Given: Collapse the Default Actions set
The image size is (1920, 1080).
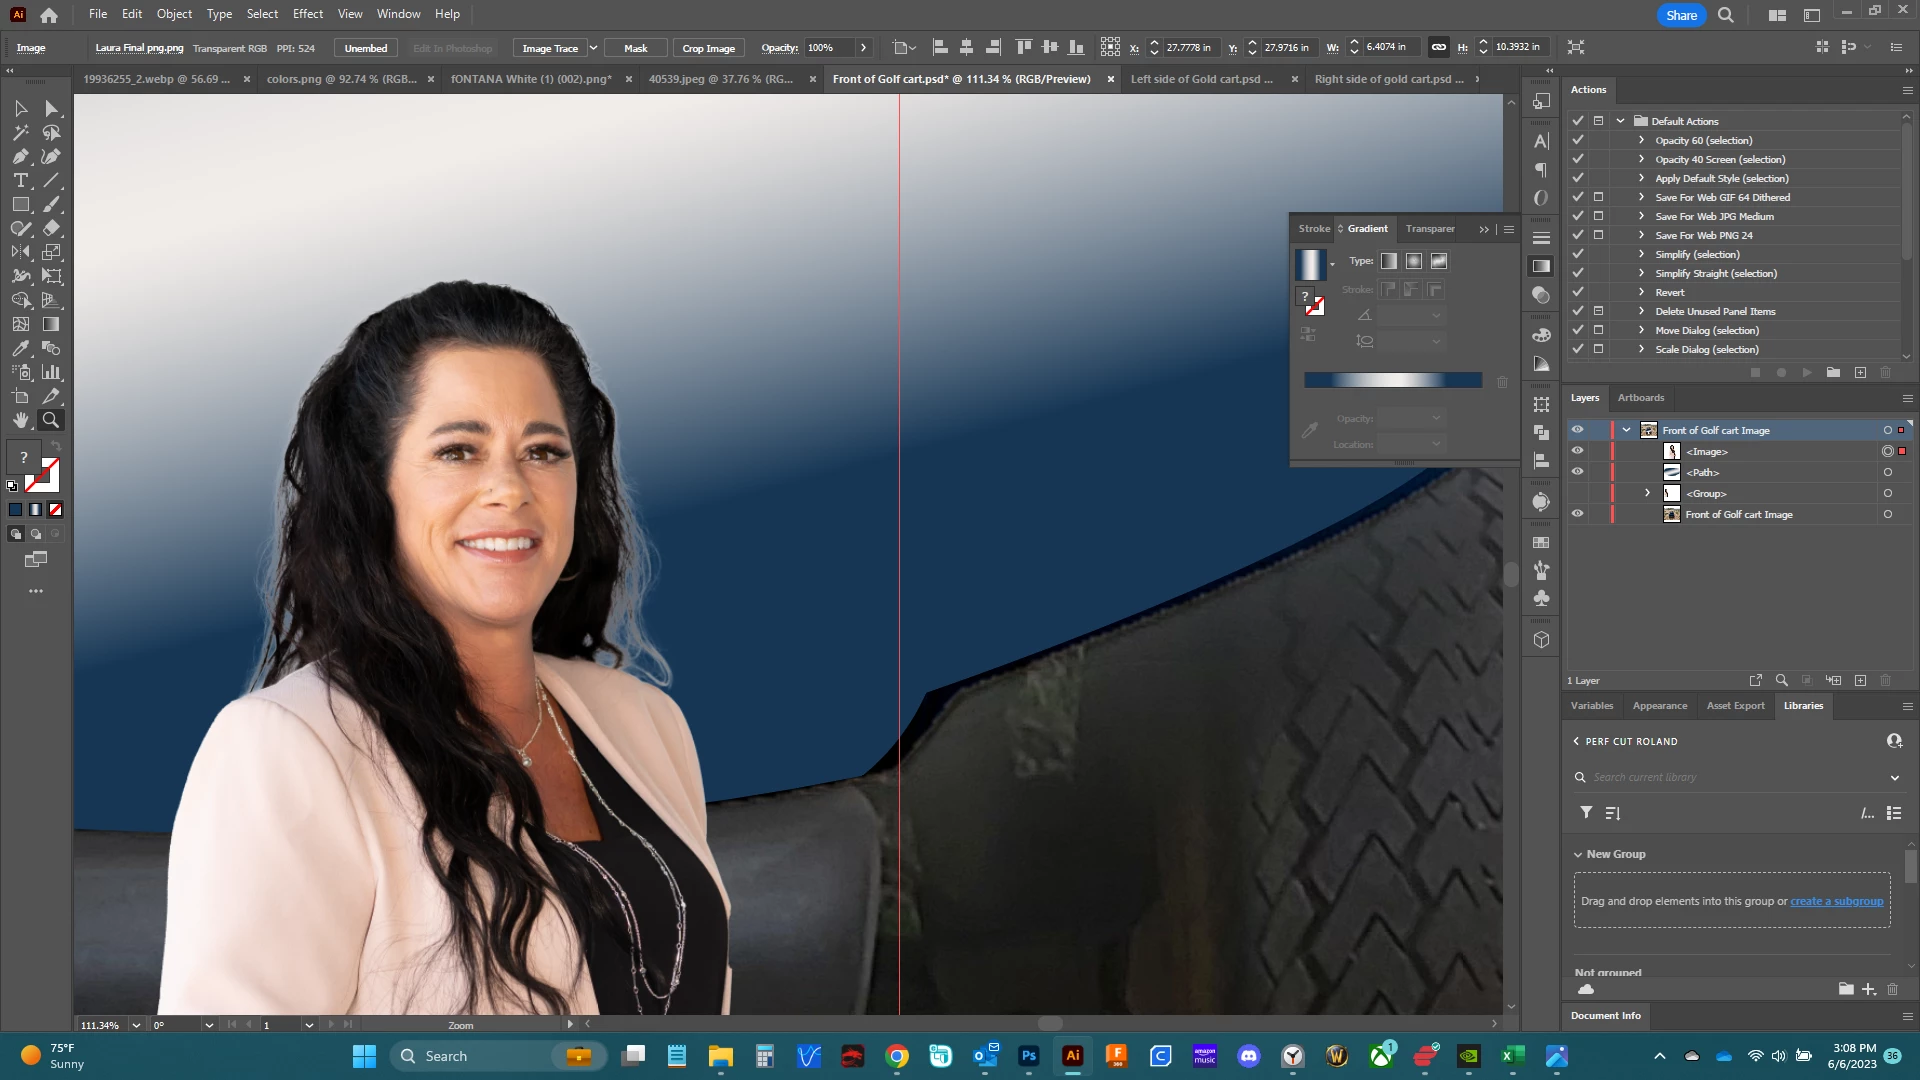Looking at the screenshot, I should 1620,121.
